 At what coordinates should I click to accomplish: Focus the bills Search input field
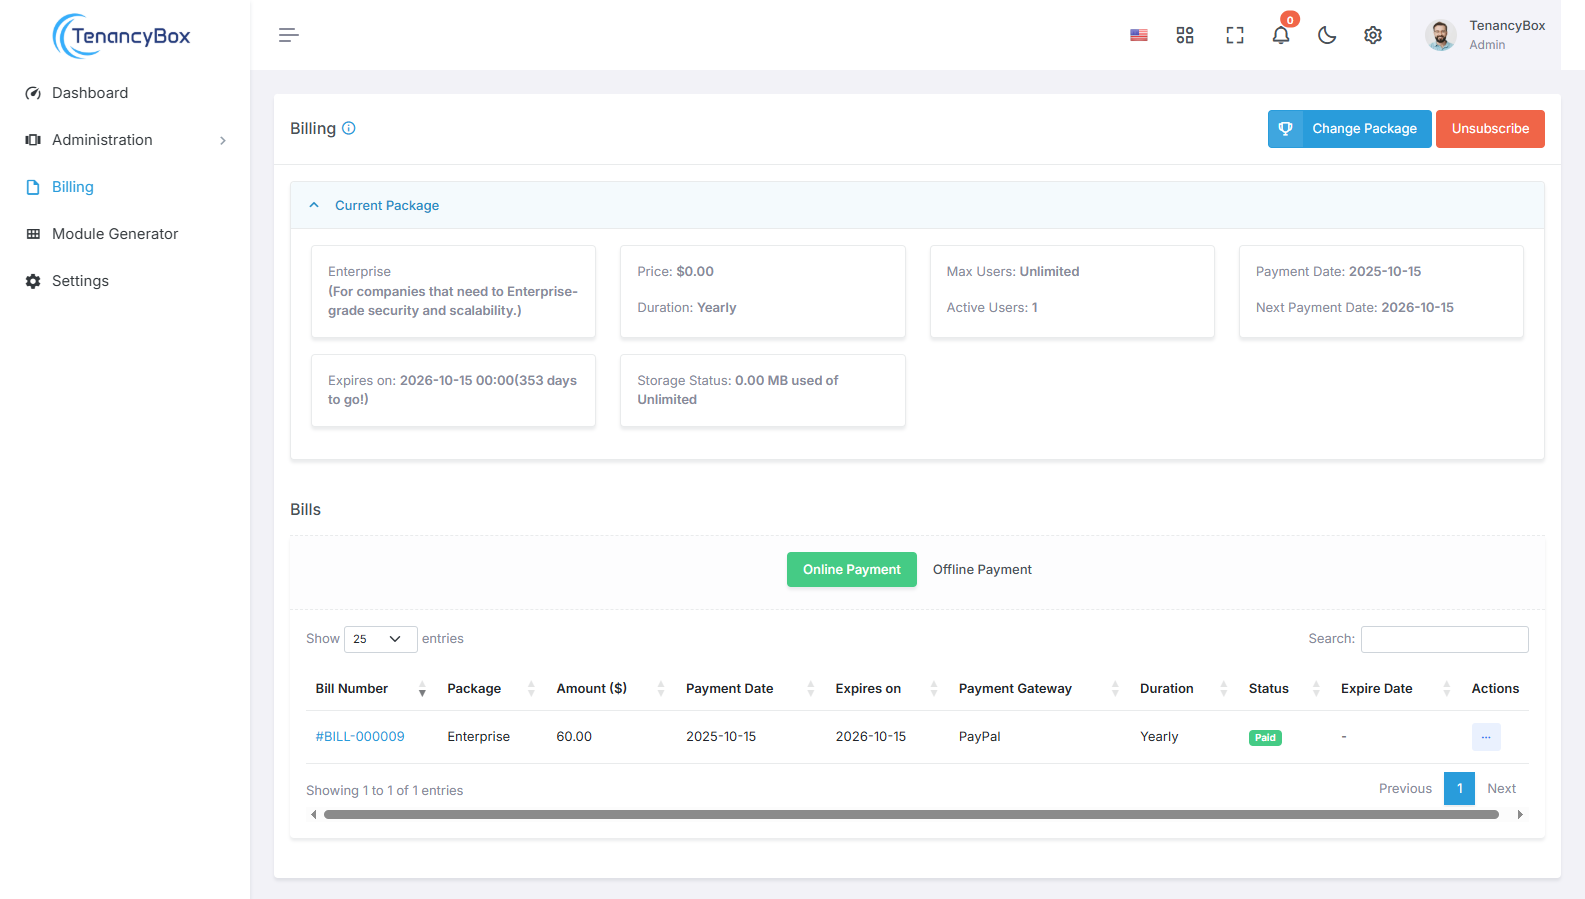pyautogui.click(x=1444, y=639)
